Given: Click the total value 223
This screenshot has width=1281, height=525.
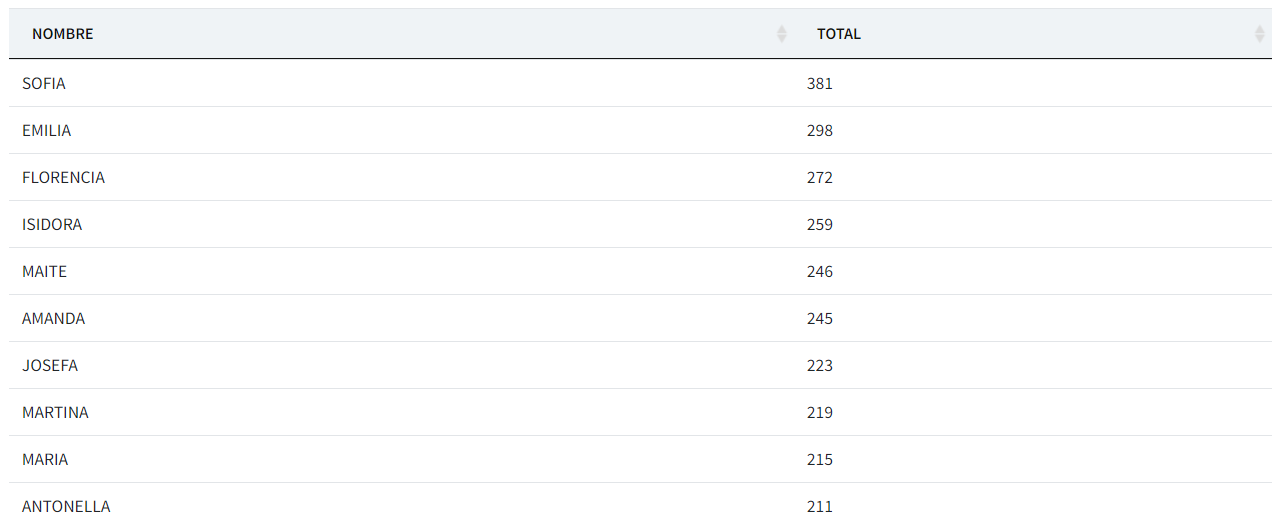Looking at the screenshot, I should click(x=819, y=366).
